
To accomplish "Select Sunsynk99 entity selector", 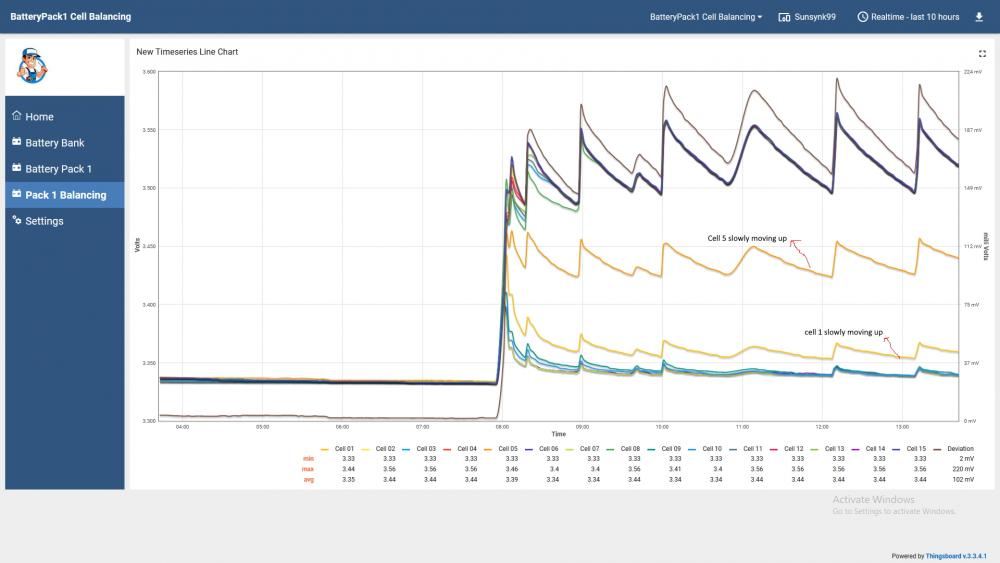I will (807, 17).
